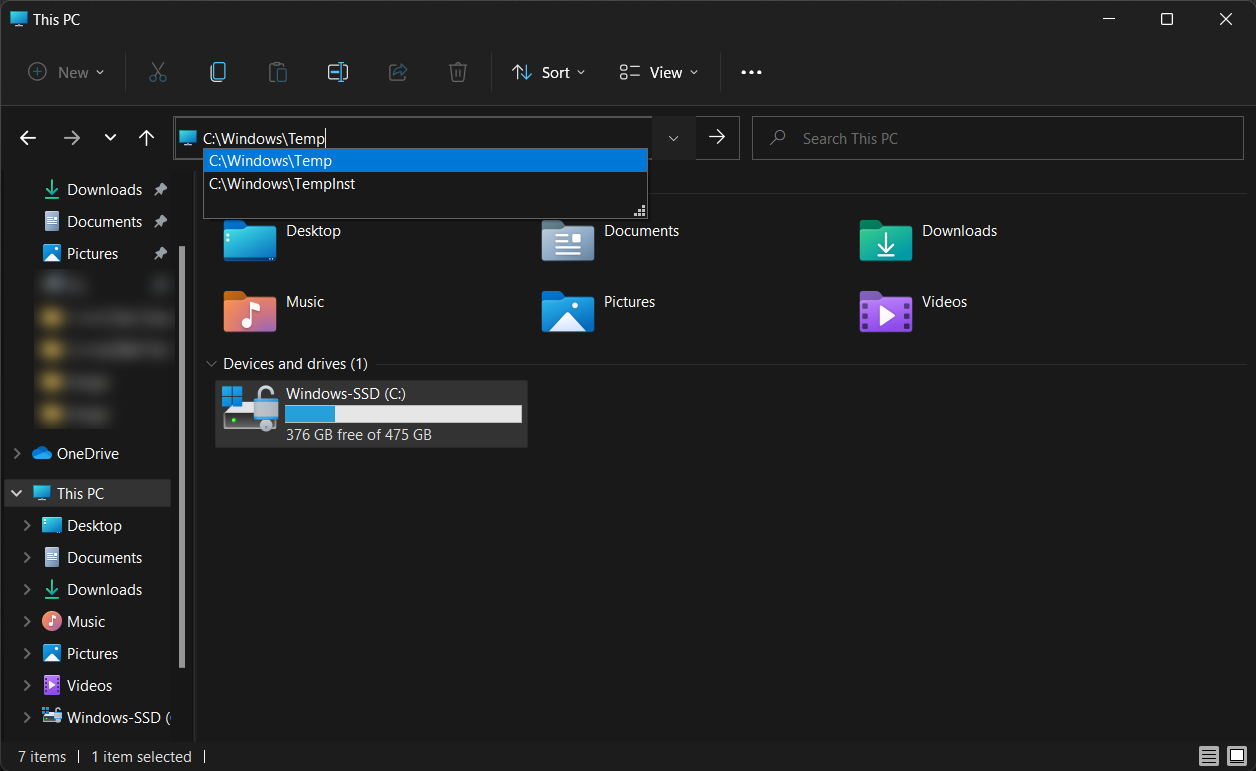This screenshot has width=1256, height=771.
Task: Click the This PC icon in the title bar
Action: click(x=18, y=19)
